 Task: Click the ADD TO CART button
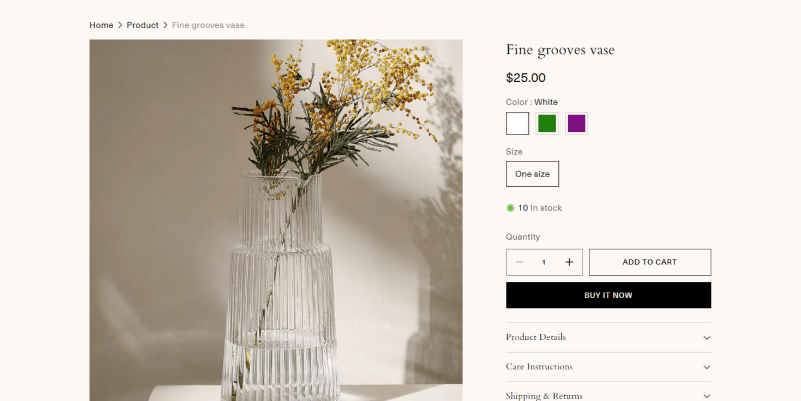650,262
